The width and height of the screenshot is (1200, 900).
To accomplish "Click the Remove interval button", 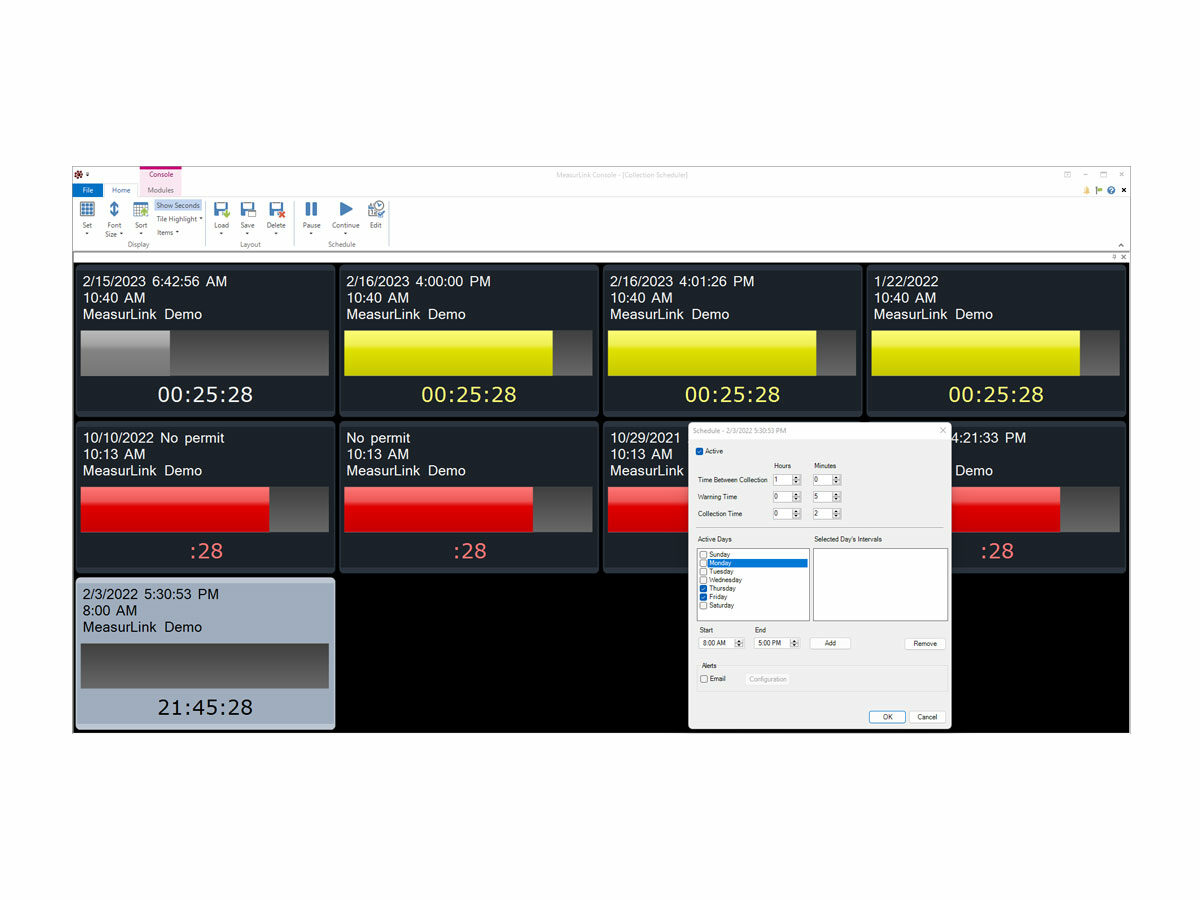I will pyautogui.click(x=925, y=643).
